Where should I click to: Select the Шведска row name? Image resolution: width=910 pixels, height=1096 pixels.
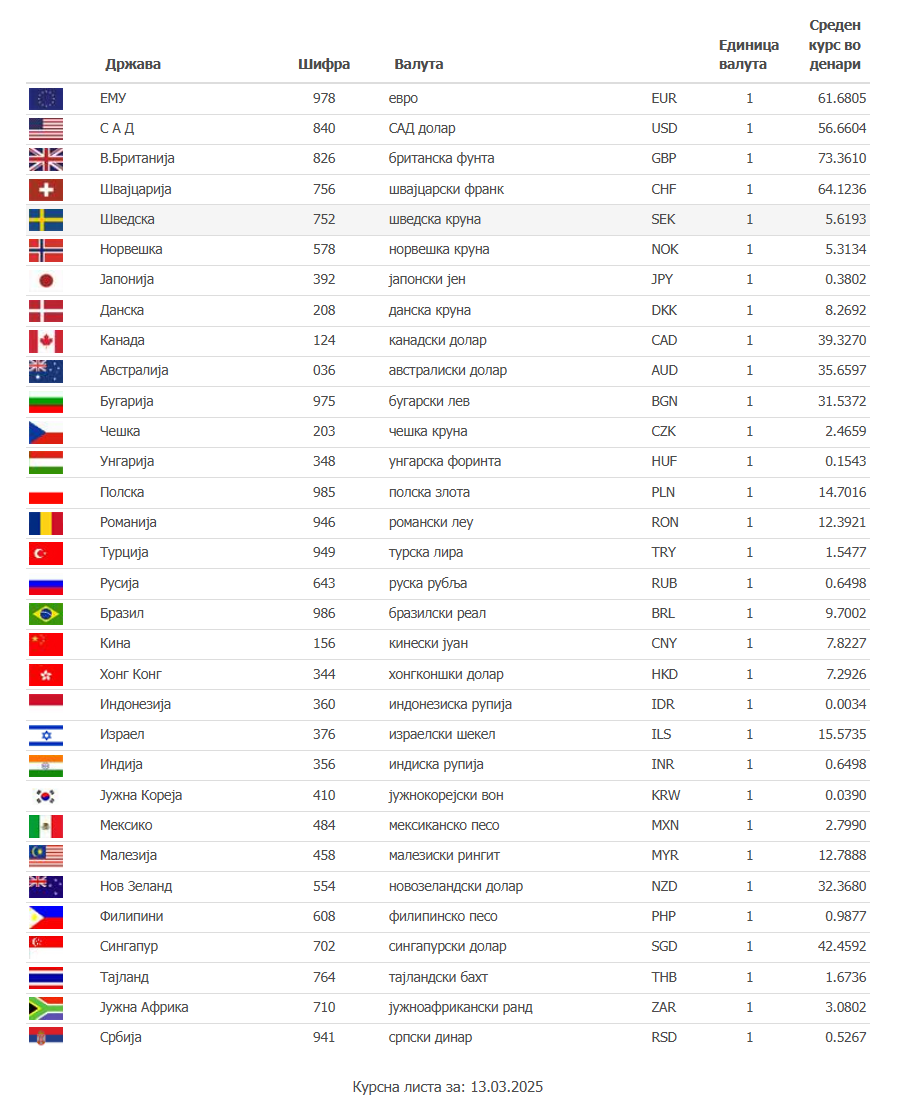point(127,219)
